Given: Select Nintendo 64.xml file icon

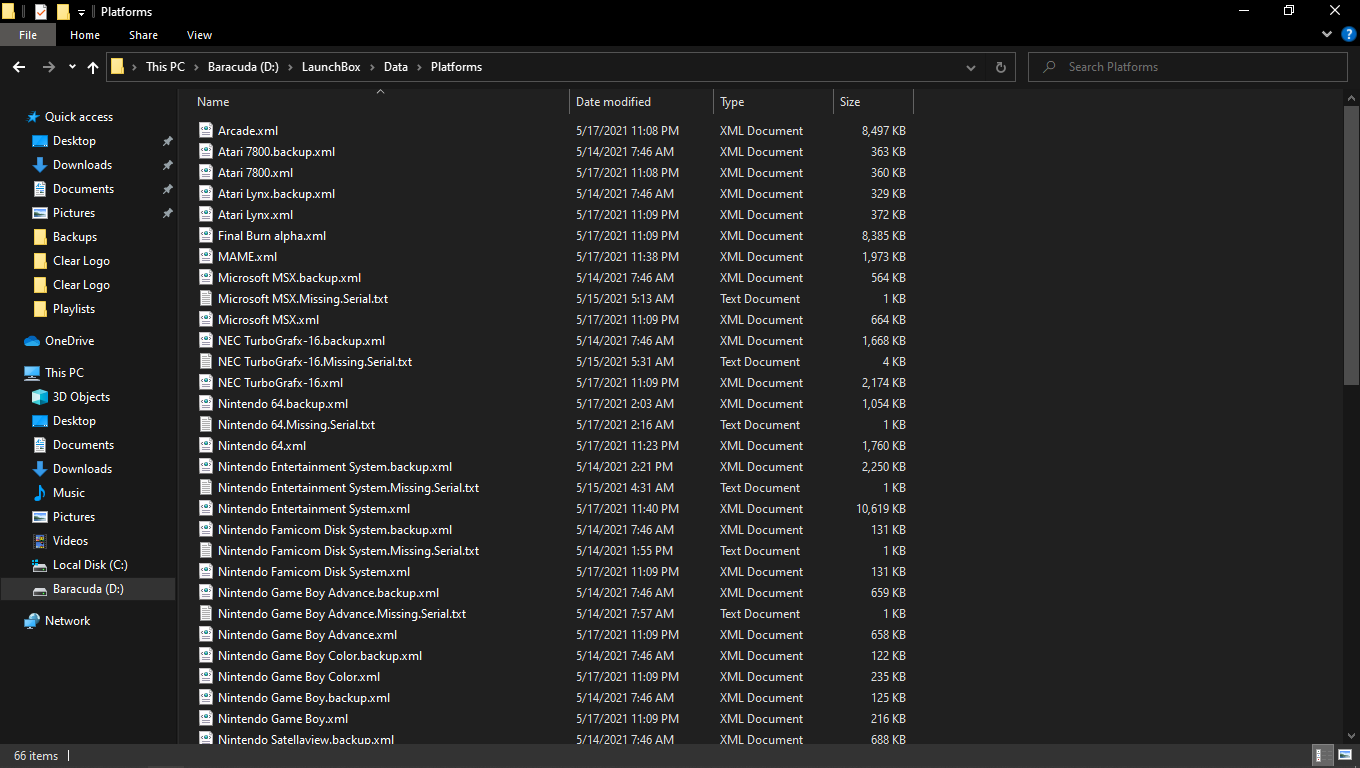Looking at the screenshot, I should point(206,446).
